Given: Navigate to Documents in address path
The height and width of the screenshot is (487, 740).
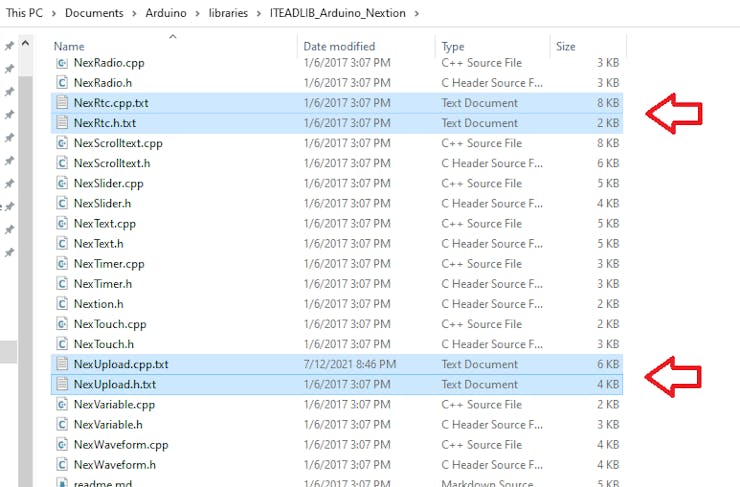Looking at the screenshot, I should (x=94, y=13).
